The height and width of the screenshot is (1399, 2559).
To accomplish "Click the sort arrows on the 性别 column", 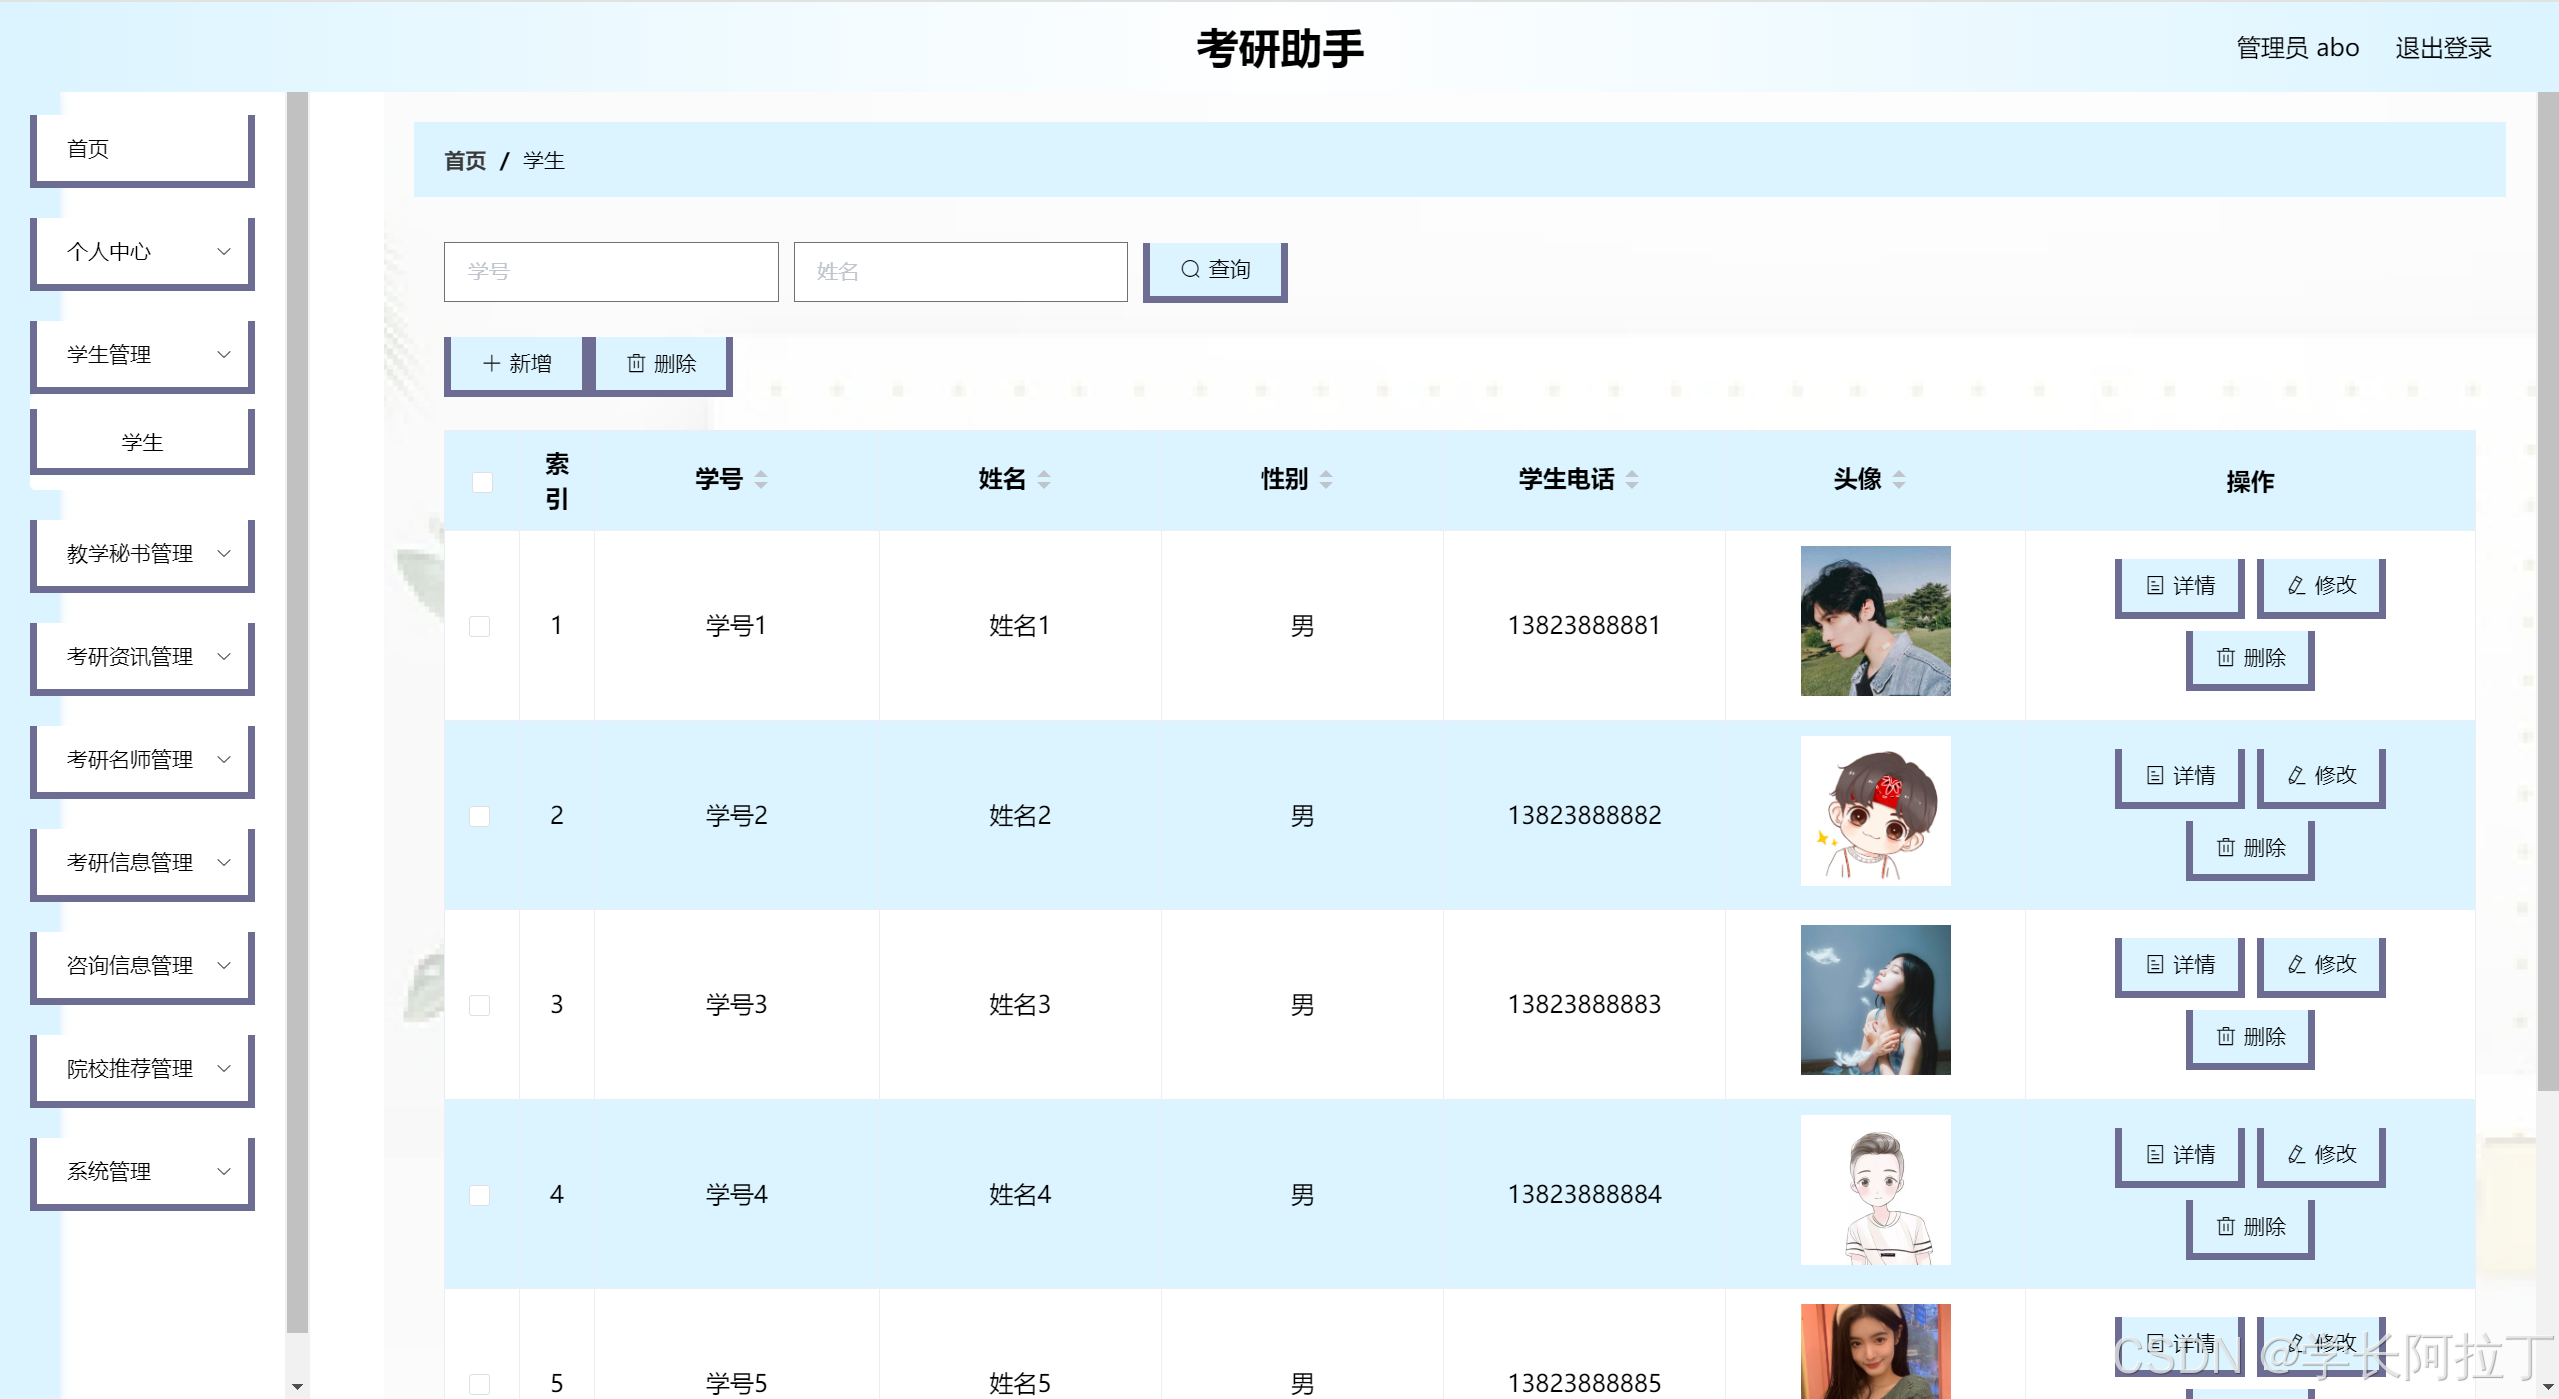I will [1326, 479].
